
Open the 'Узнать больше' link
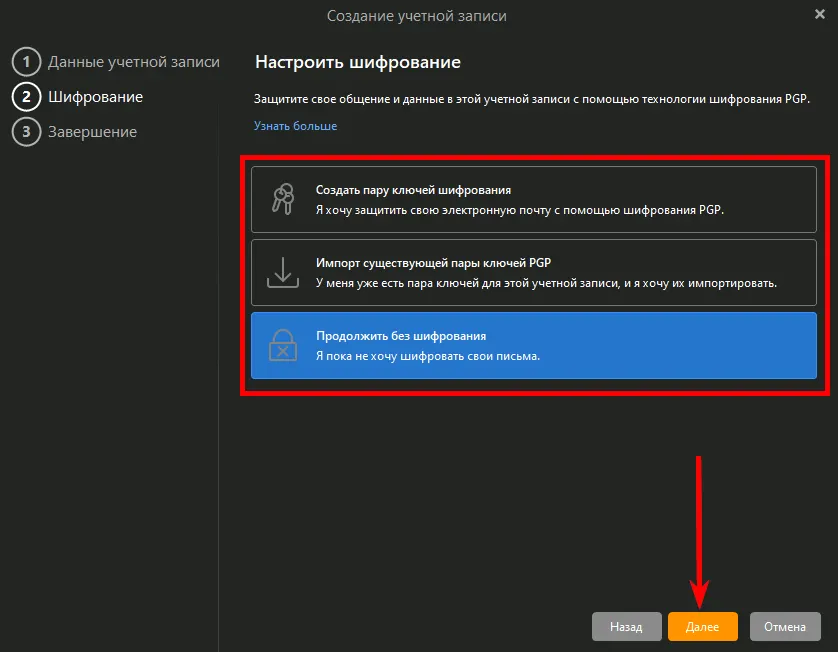coord(295,126)
